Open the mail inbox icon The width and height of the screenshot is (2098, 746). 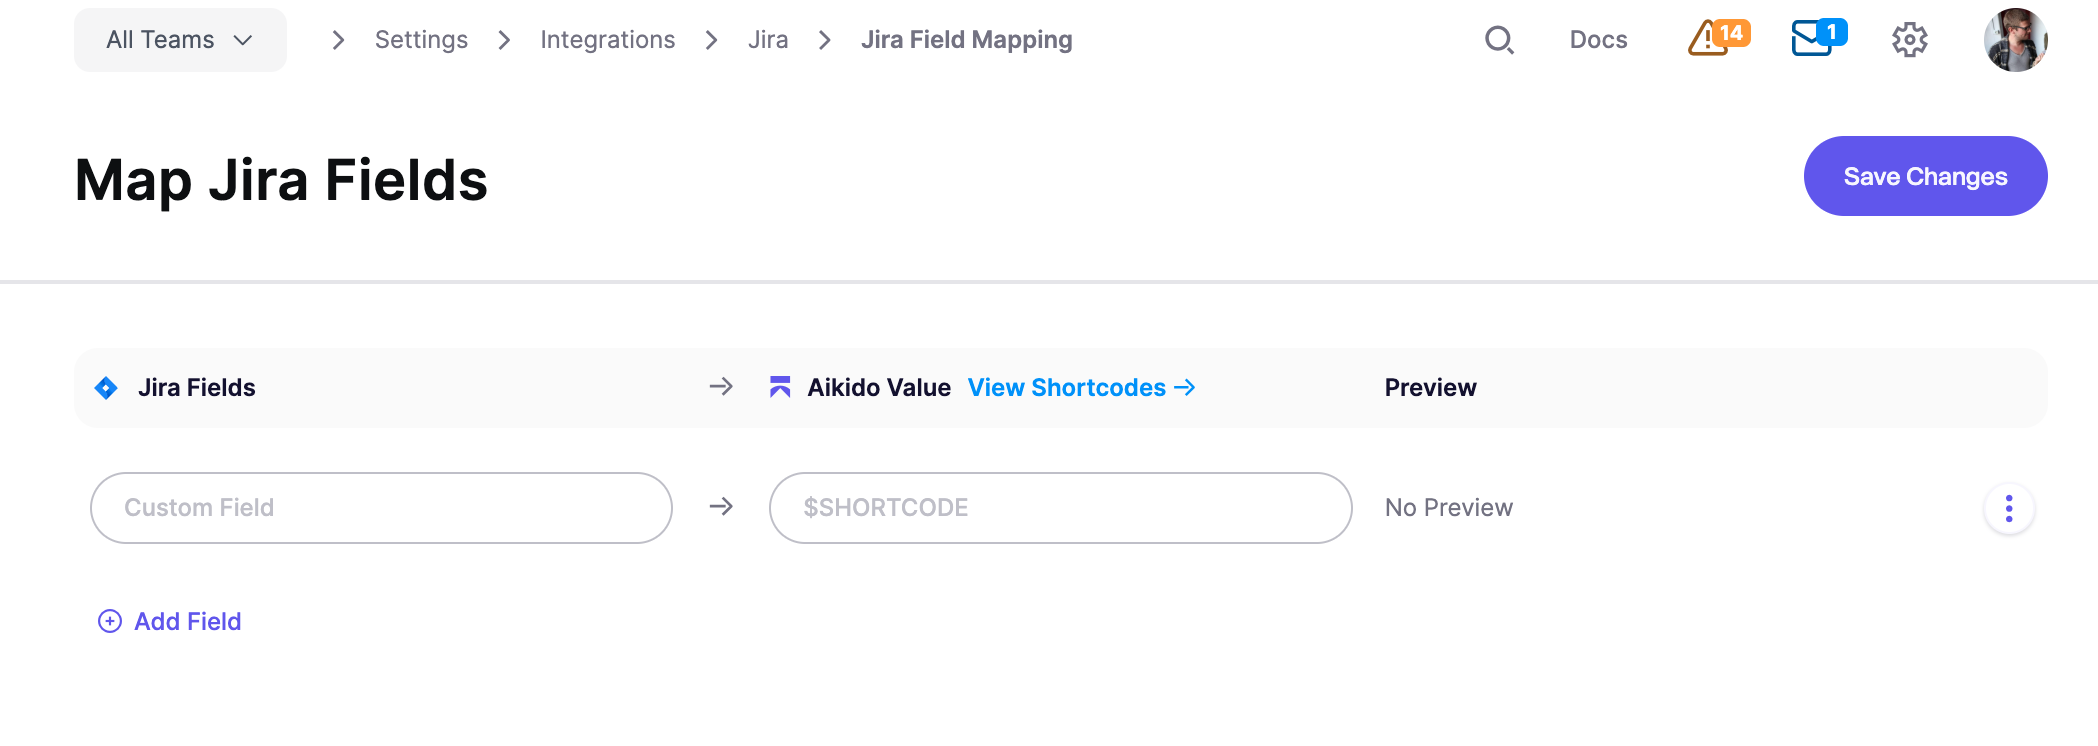(1816, 38)
